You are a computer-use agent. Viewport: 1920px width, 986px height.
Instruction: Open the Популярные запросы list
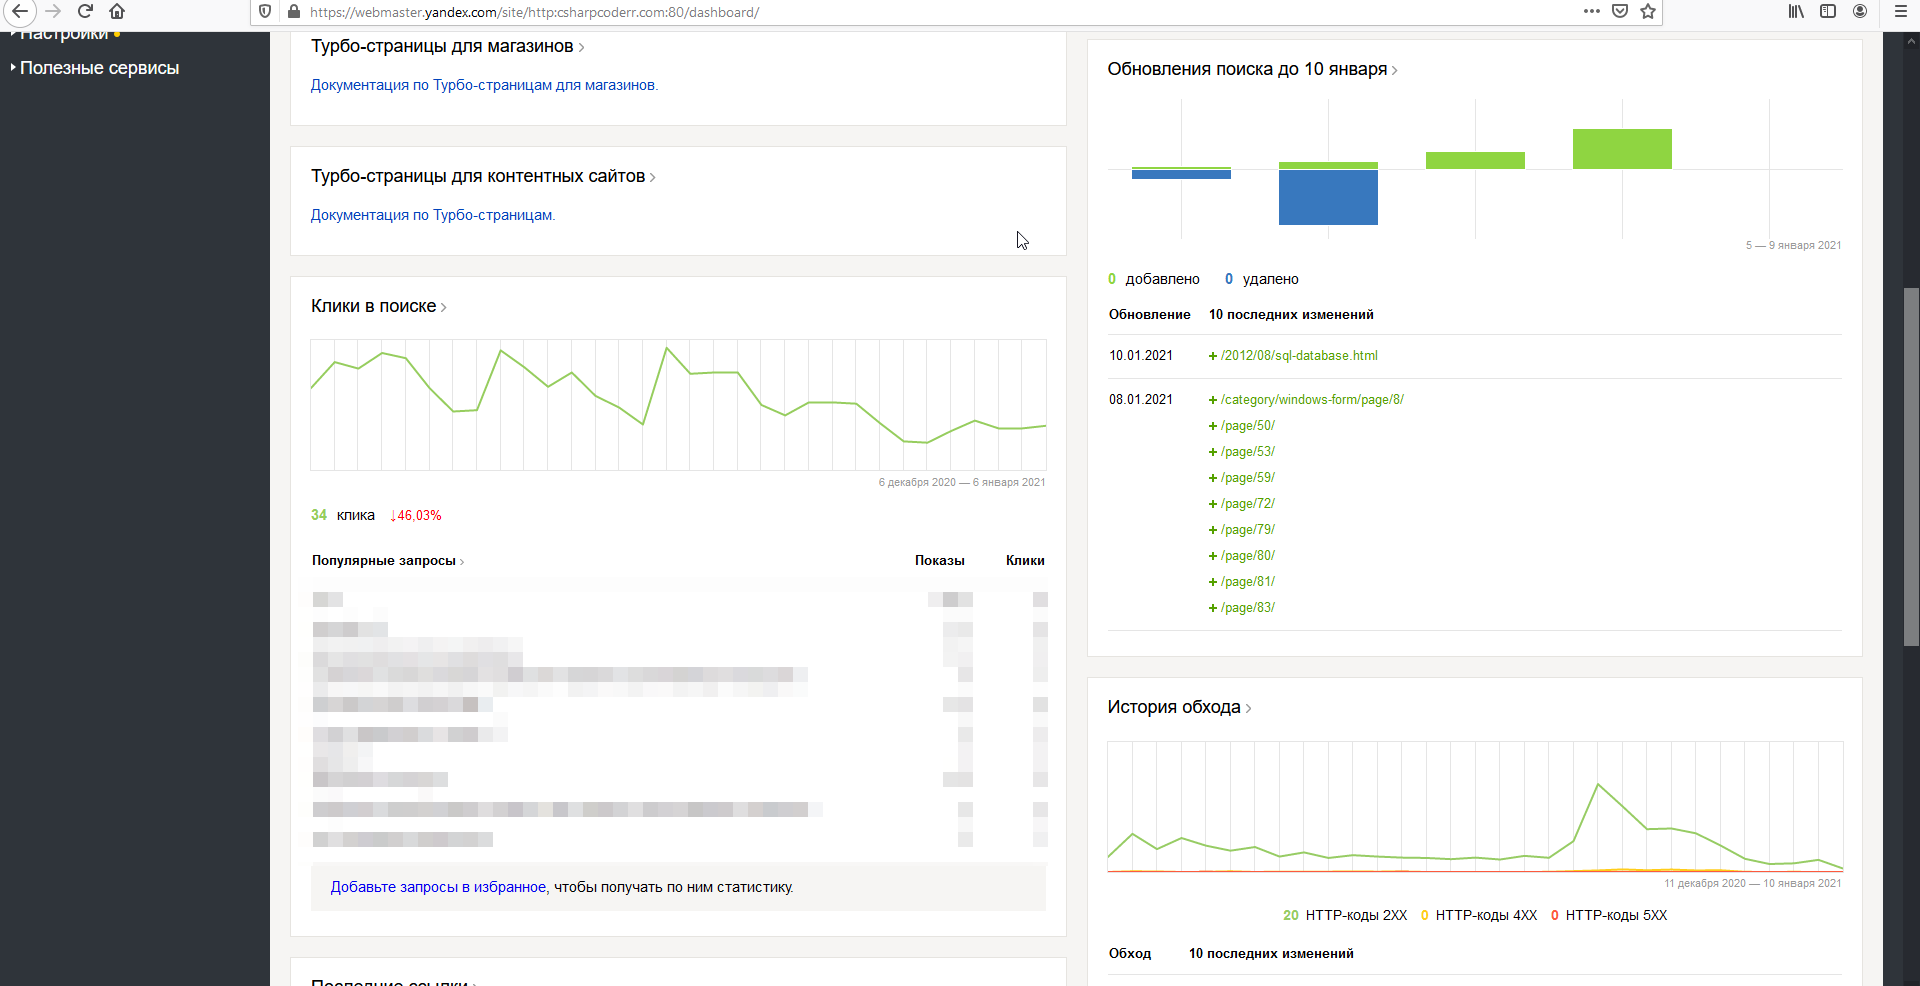(x=384, y=561)
